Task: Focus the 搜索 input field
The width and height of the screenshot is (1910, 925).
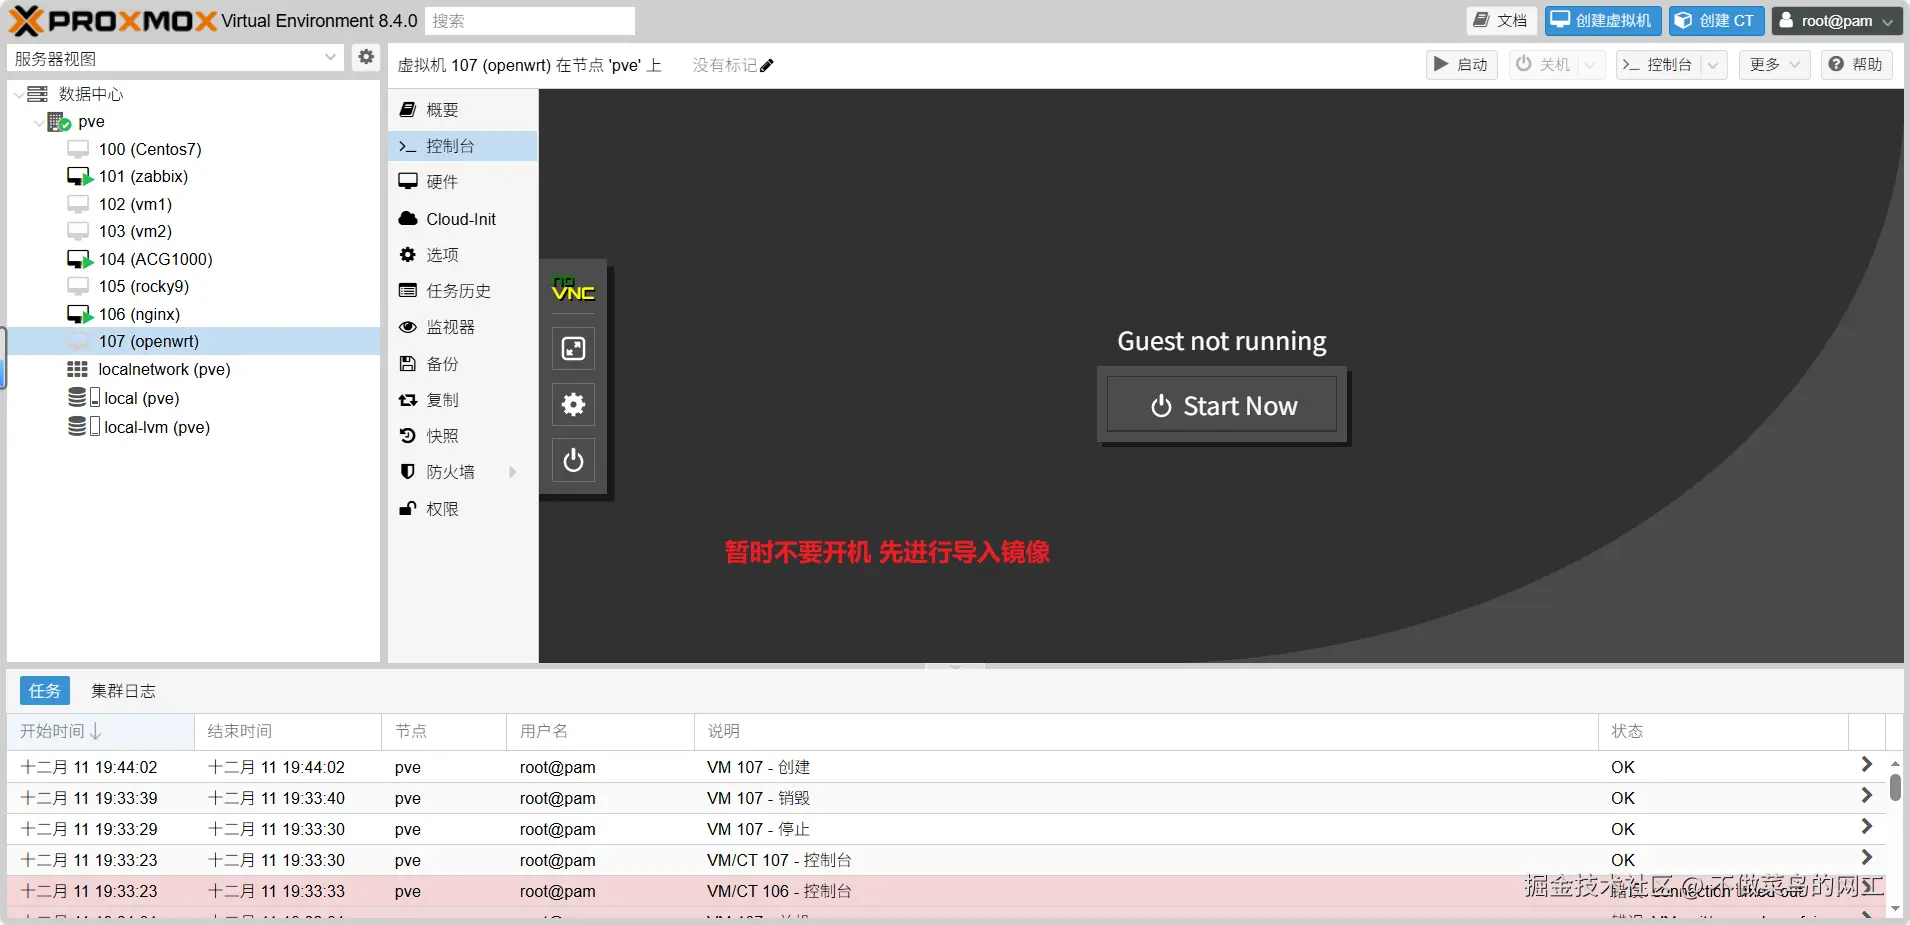Action: (530, 21)
